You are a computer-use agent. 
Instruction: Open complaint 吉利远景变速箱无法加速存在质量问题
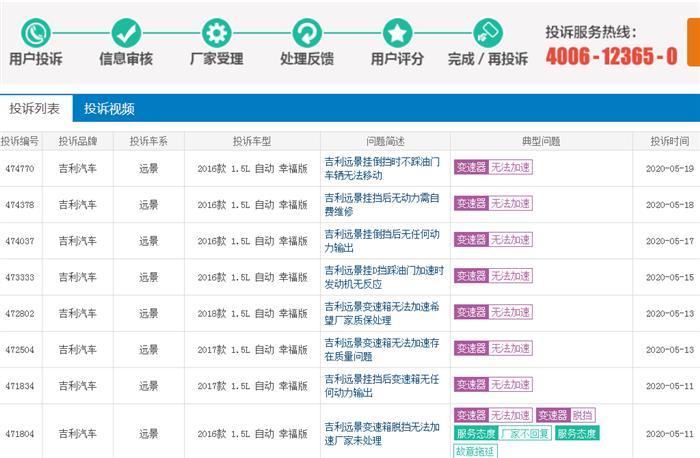point(382,349)
